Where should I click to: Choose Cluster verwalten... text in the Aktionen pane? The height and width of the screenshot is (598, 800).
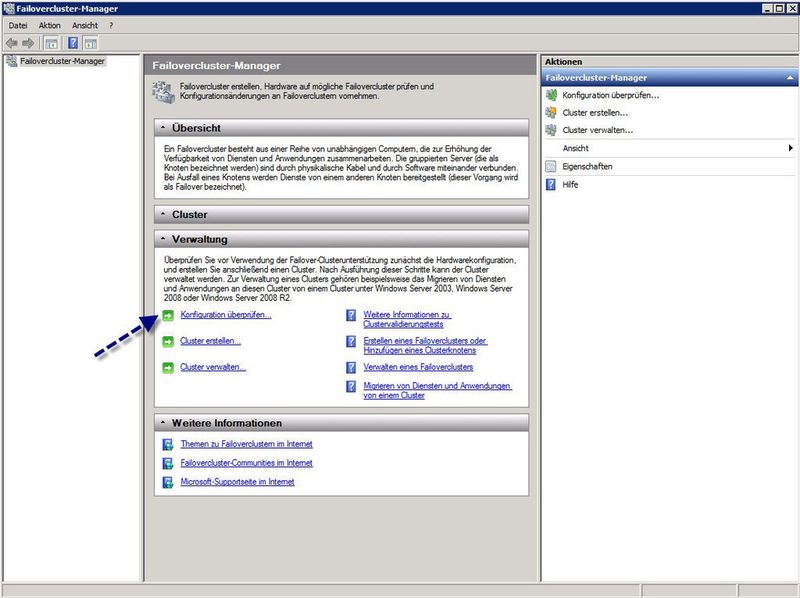(597, 130)
